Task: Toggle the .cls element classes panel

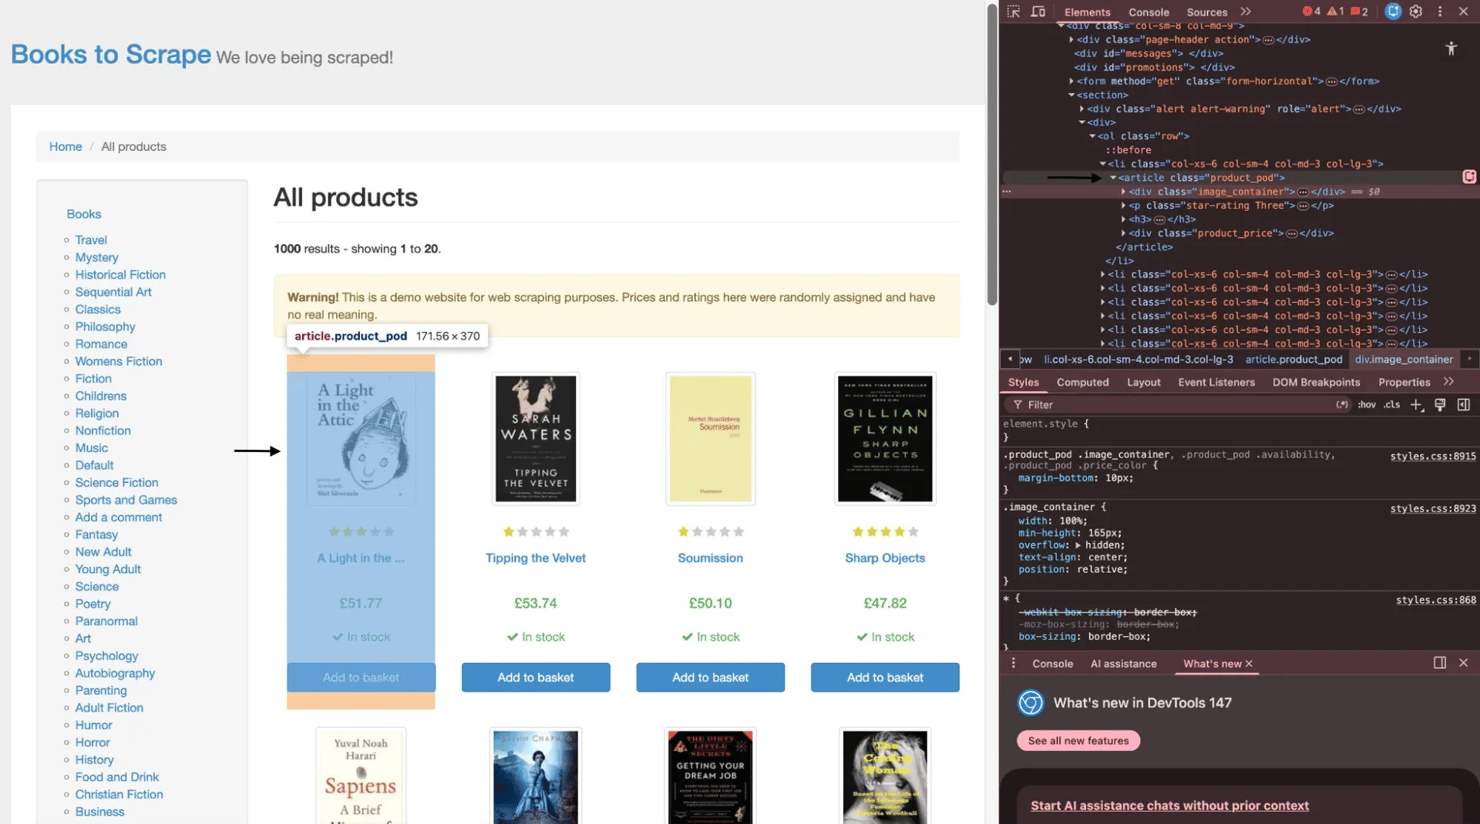Action: 1392,405
